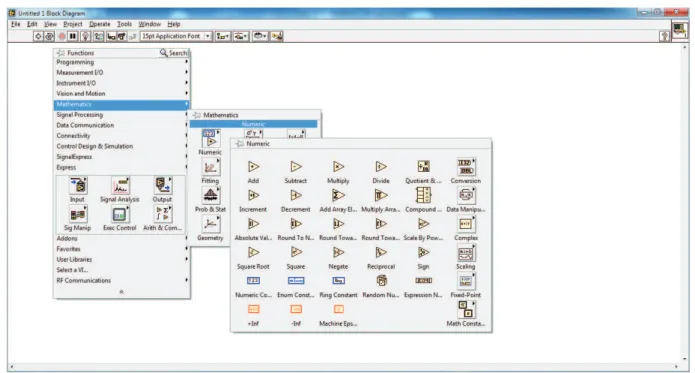Expand the Programming palette category
The width and height of the screenshot is (695, 373).
122,62
